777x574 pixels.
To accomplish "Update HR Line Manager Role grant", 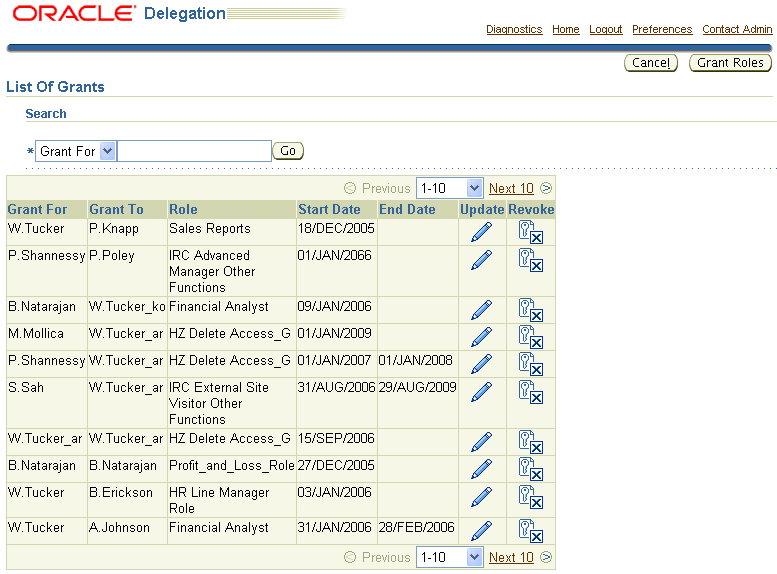I will tap(481, 497).
